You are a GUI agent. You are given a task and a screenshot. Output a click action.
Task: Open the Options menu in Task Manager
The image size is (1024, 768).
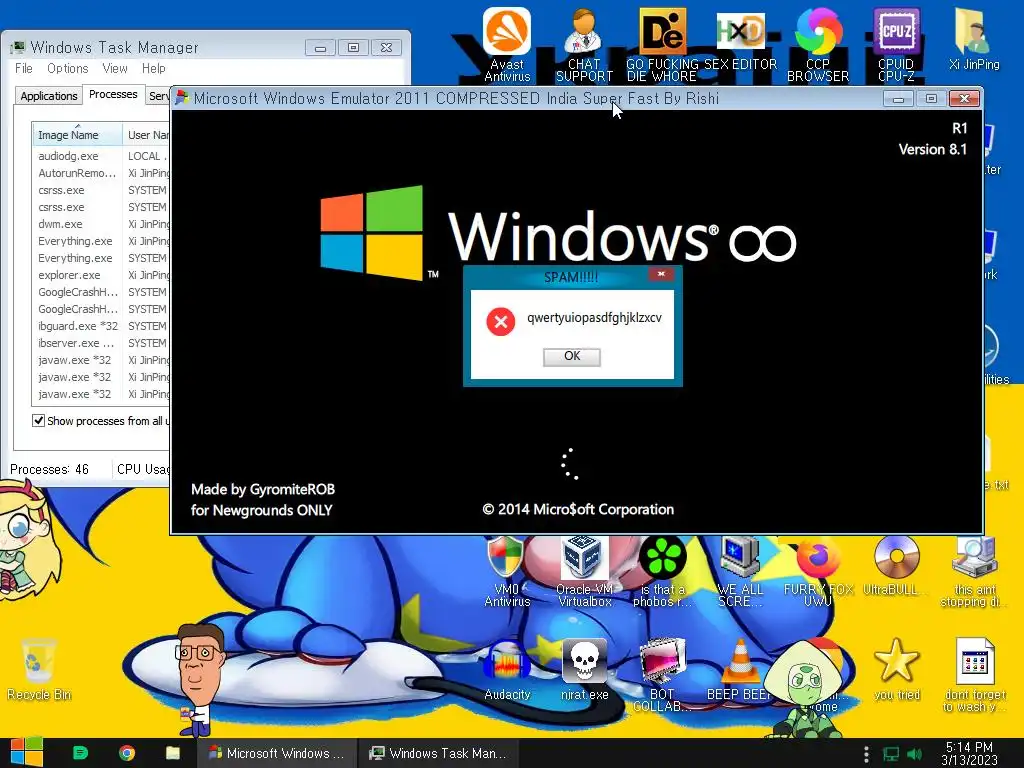[x=67, y=68]
